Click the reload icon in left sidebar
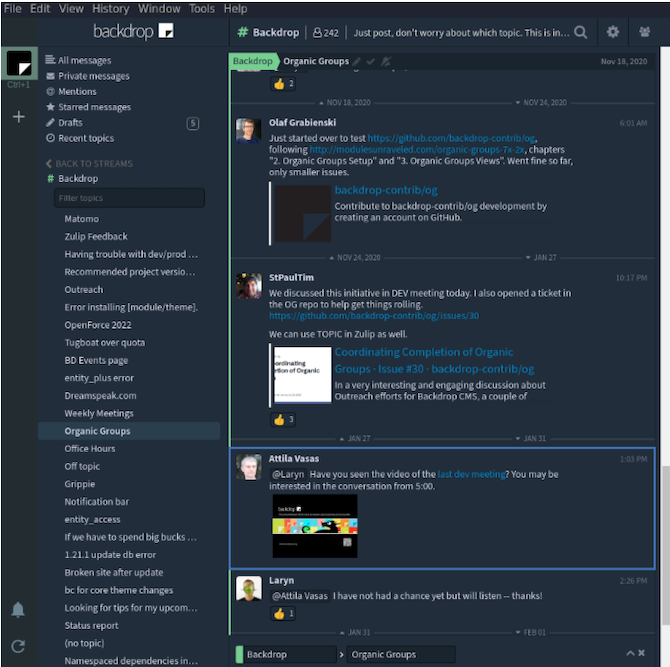 18,646
